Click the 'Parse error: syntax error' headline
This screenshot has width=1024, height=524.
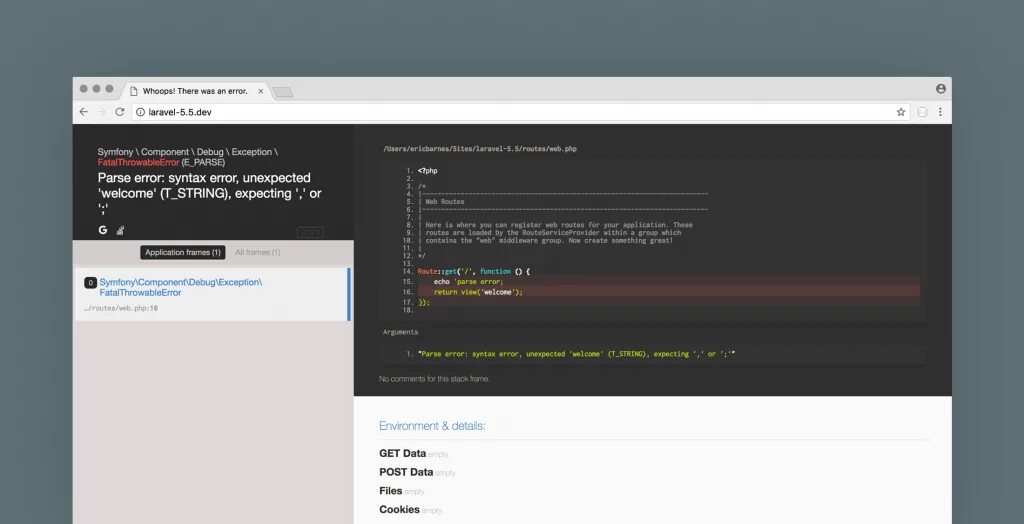click(210, 193)
